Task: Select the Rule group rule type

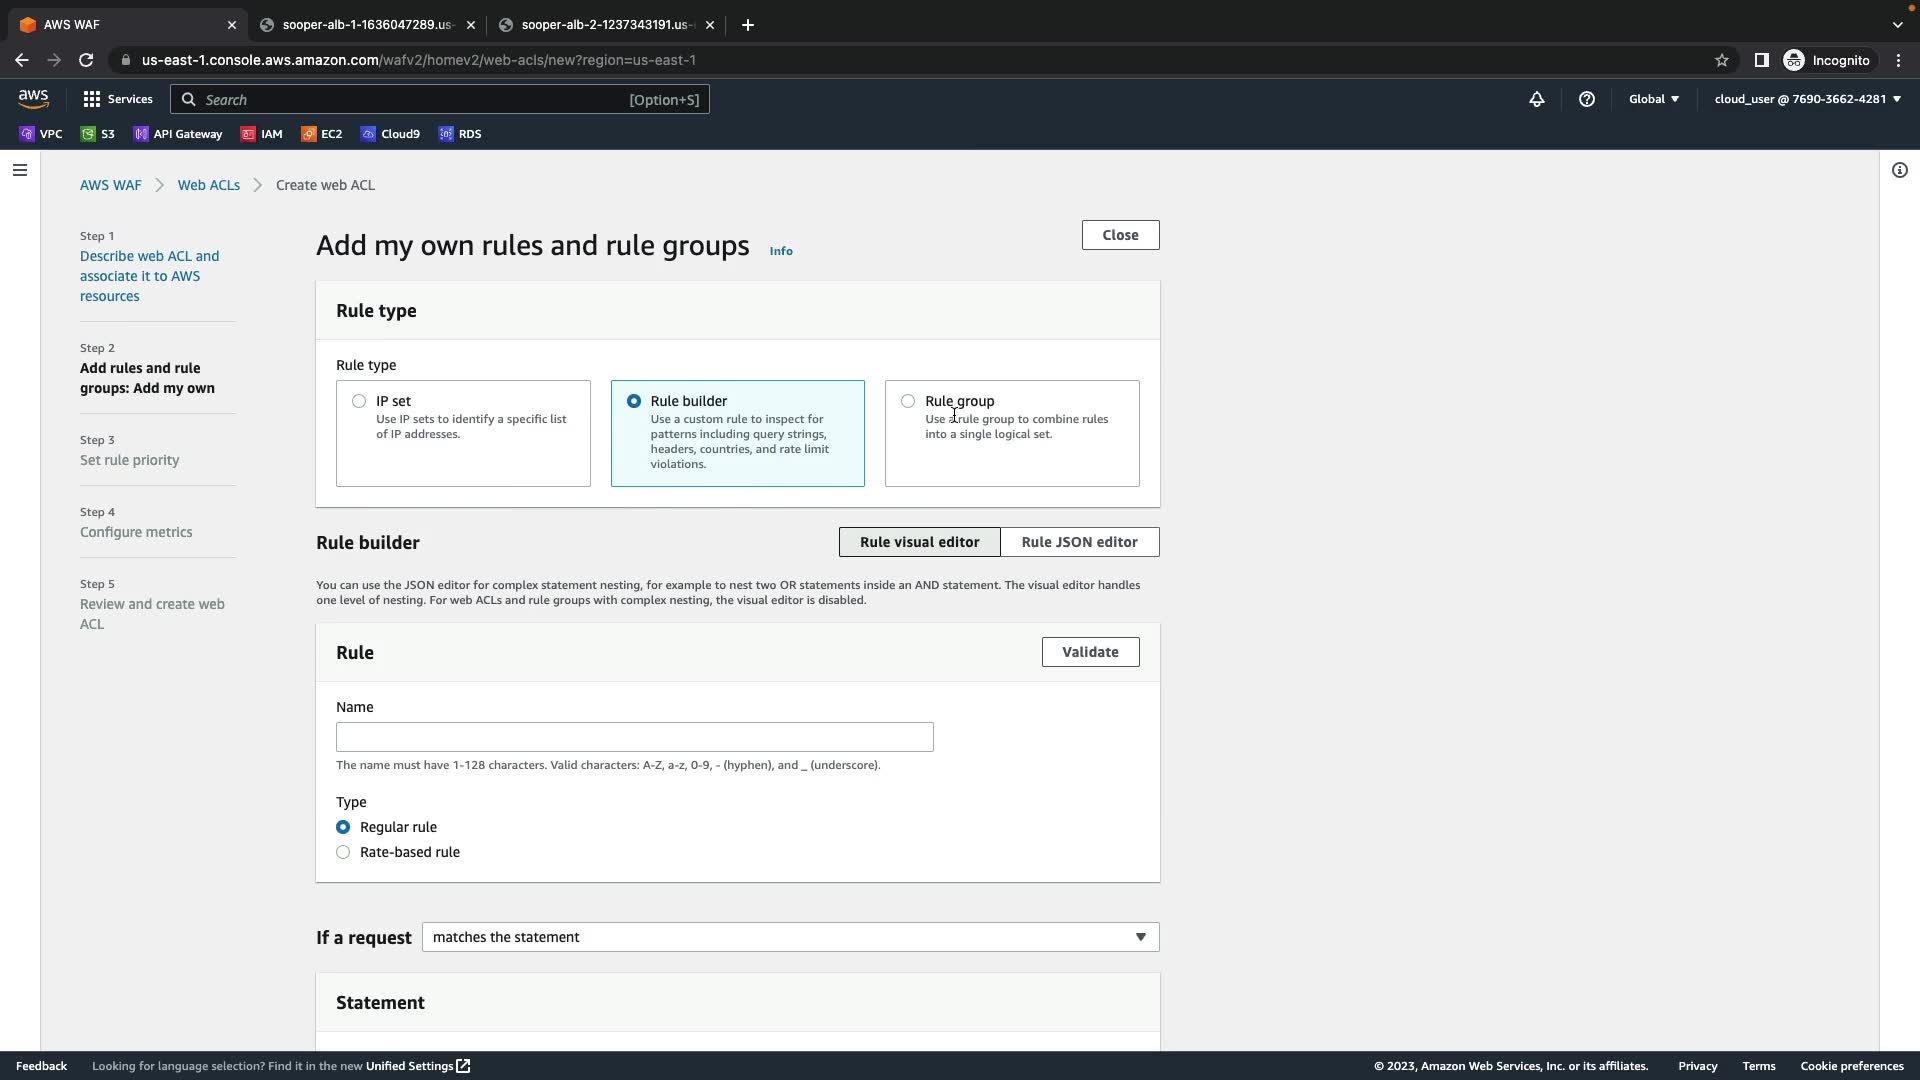Action: (x=908, y=401)
